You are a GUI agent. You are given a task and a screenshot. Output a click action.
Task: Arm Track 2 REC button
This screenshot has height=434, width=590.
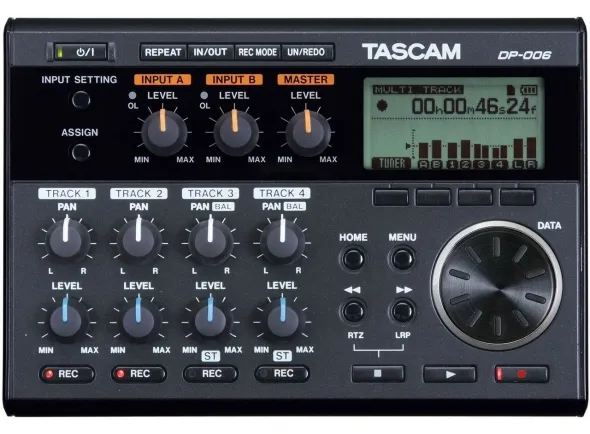click(139, 374)
